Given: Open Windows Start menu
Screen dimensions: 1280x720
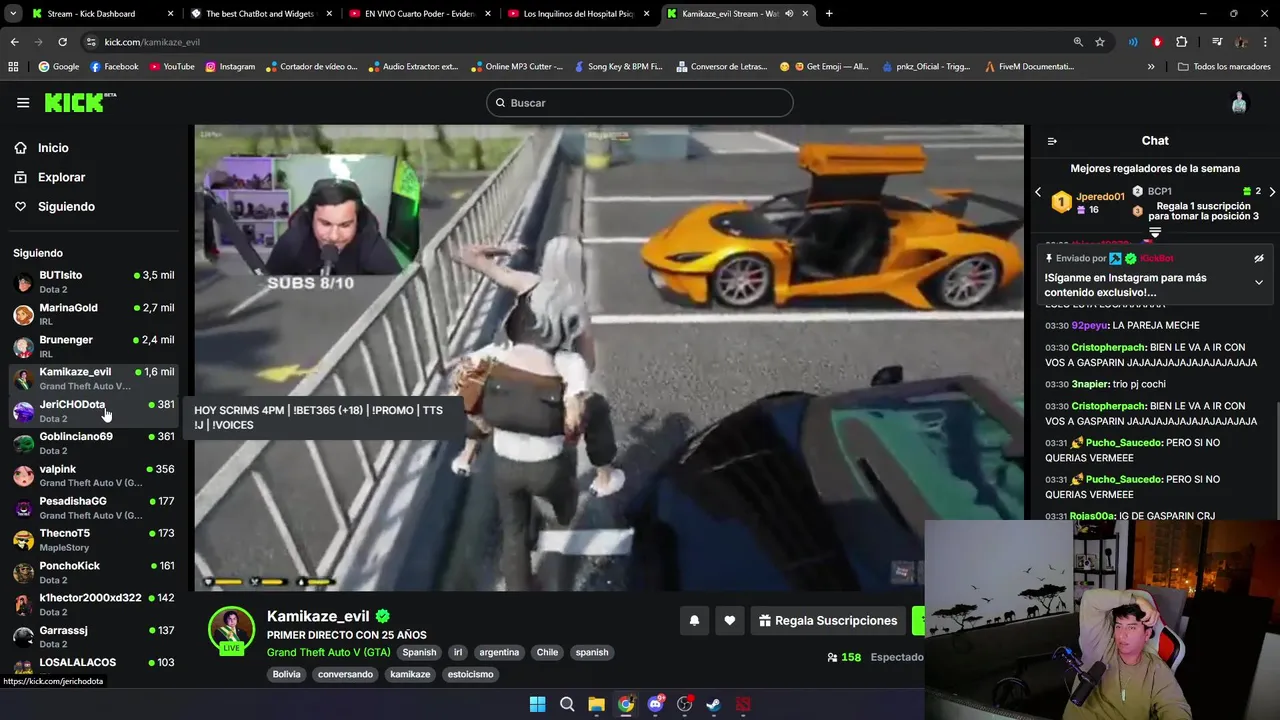Looking at the screenshot, I should pos(537,704).
